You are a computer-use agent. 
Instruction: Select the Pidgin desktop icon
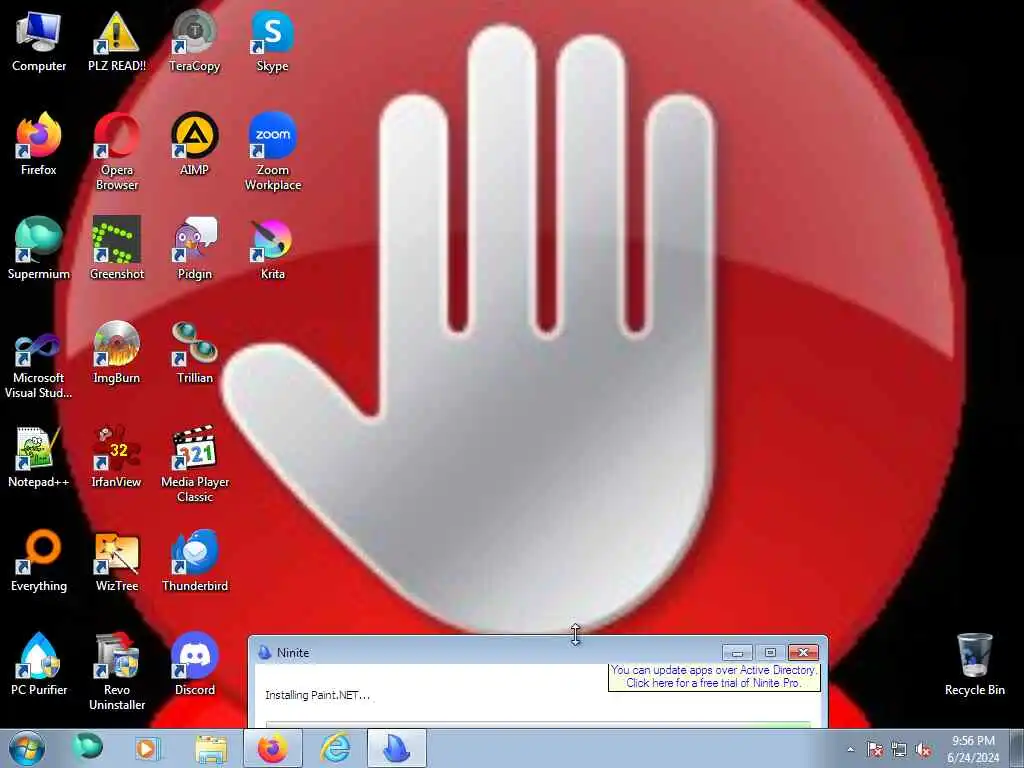coord(194,249)
